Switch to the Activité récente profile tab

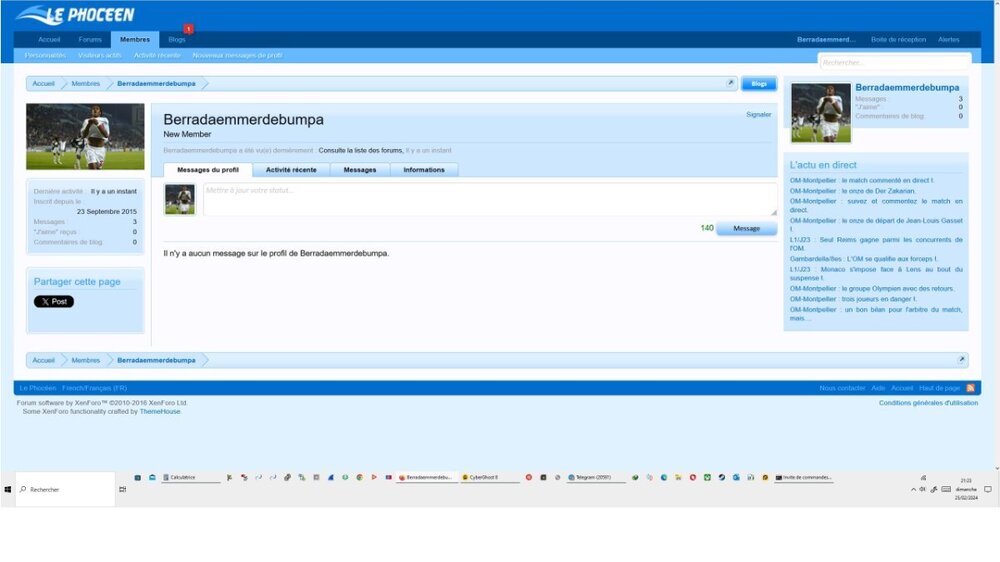291,170
